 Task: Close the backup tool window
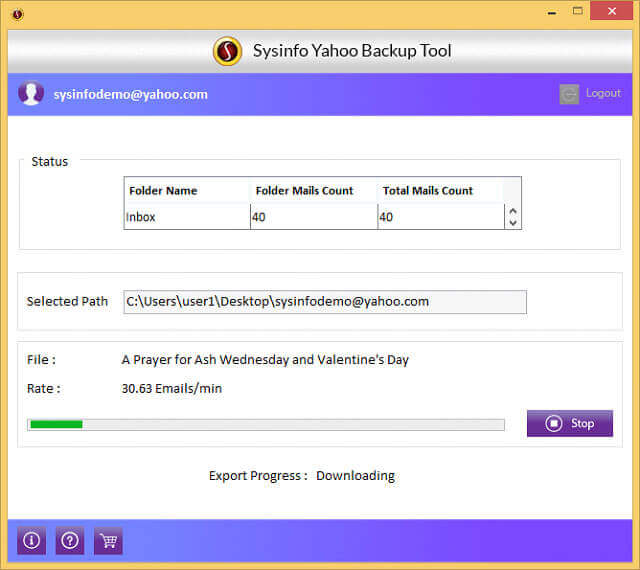click(x=612, y=11)
